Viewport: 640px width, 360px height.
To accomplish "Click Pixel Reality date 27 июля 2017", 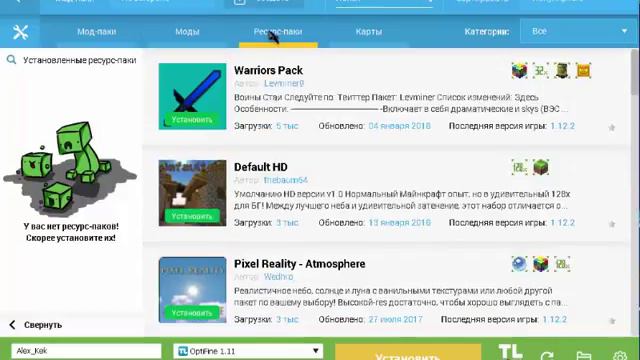I will pyautogui.click(x=396, y=320).
